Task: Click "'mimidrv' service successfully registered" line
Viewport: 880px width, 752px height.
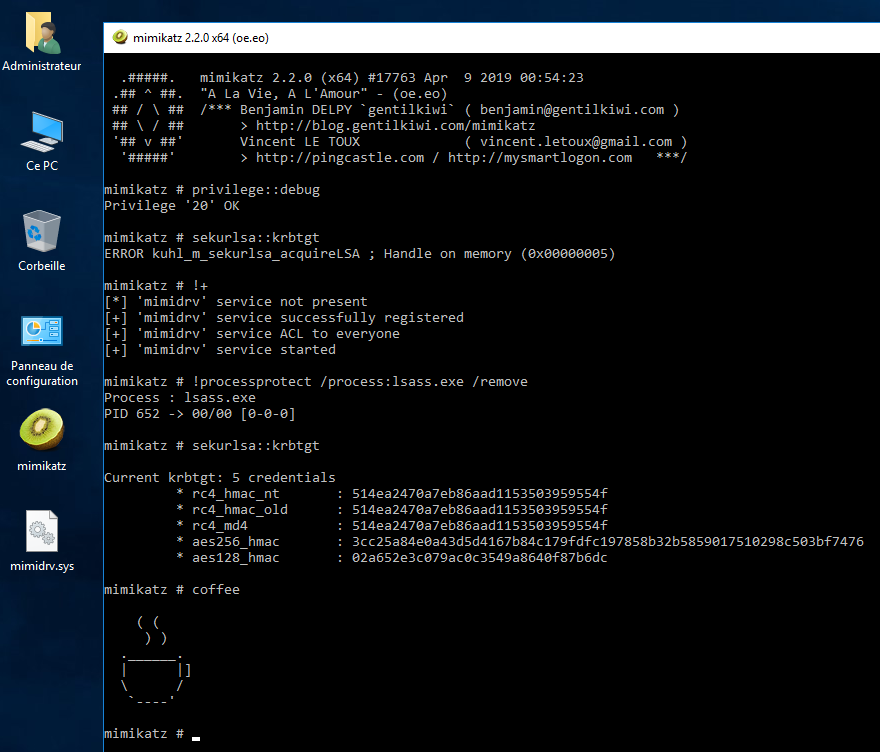Action: coord(284,318)
